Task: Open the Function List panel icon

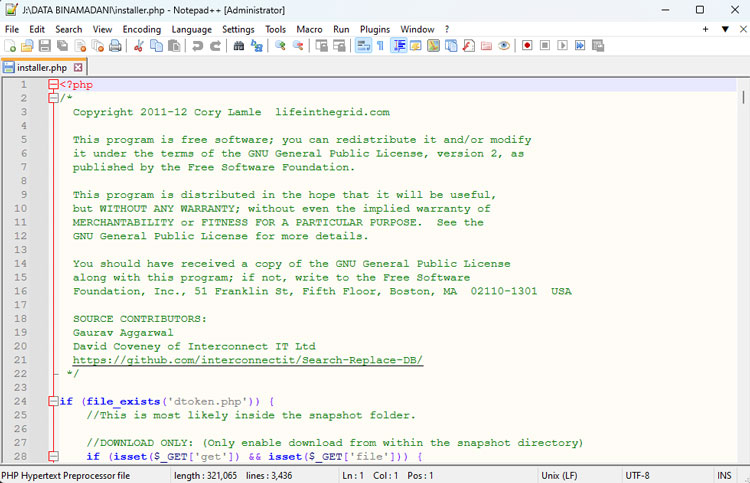Action: (x=469, y=46)
